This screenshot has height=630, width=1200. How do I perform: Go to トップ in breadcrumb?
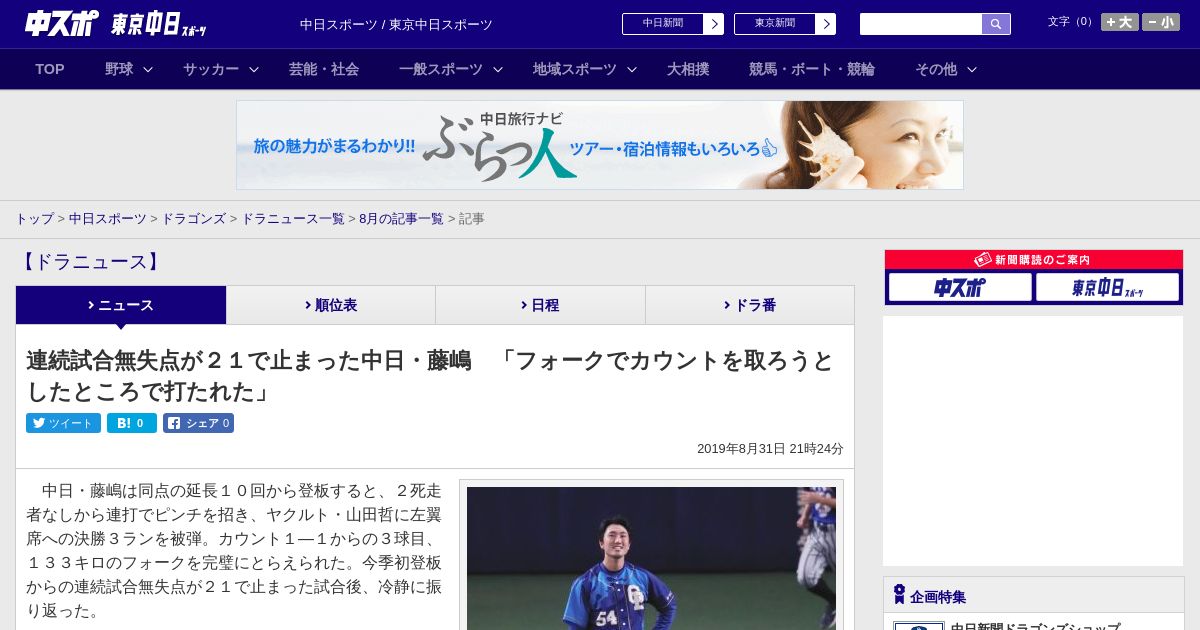(34, 218)
